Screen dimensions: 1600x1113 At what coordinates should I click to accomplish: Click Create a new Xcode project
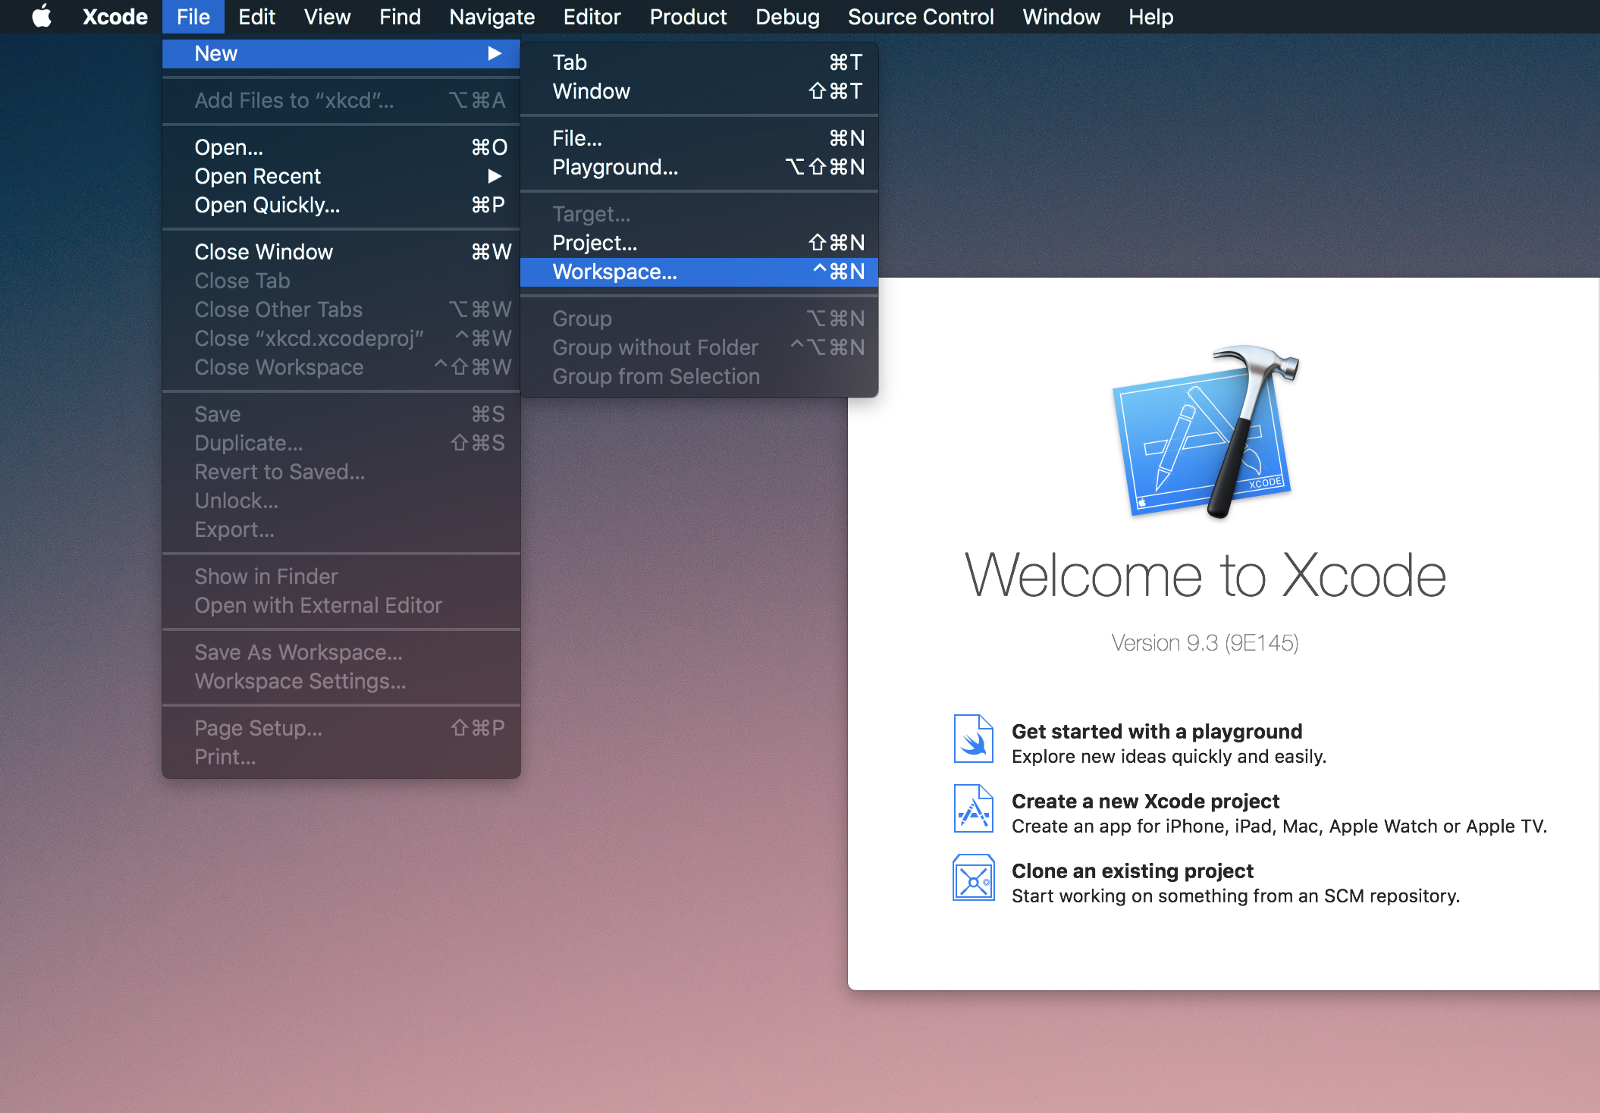pyautogui.click(x=1145, y=801)
